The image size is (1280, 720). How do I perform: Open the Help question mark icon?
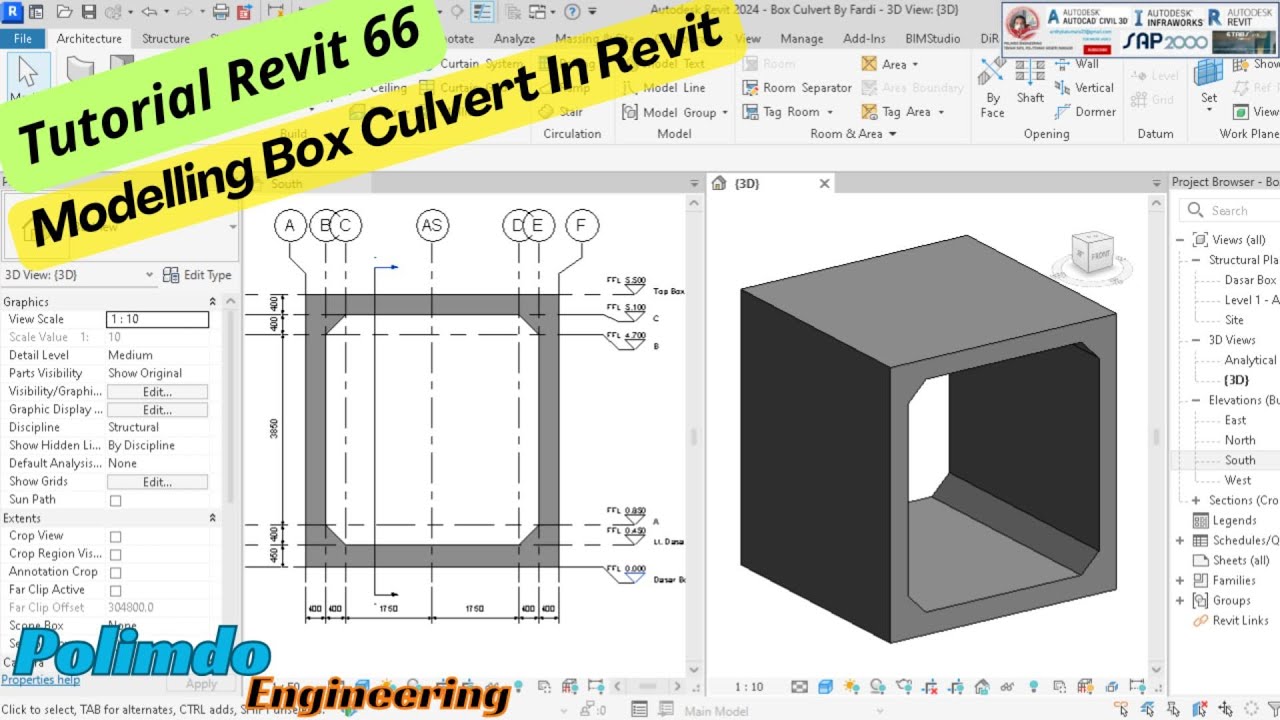point(572,12)
